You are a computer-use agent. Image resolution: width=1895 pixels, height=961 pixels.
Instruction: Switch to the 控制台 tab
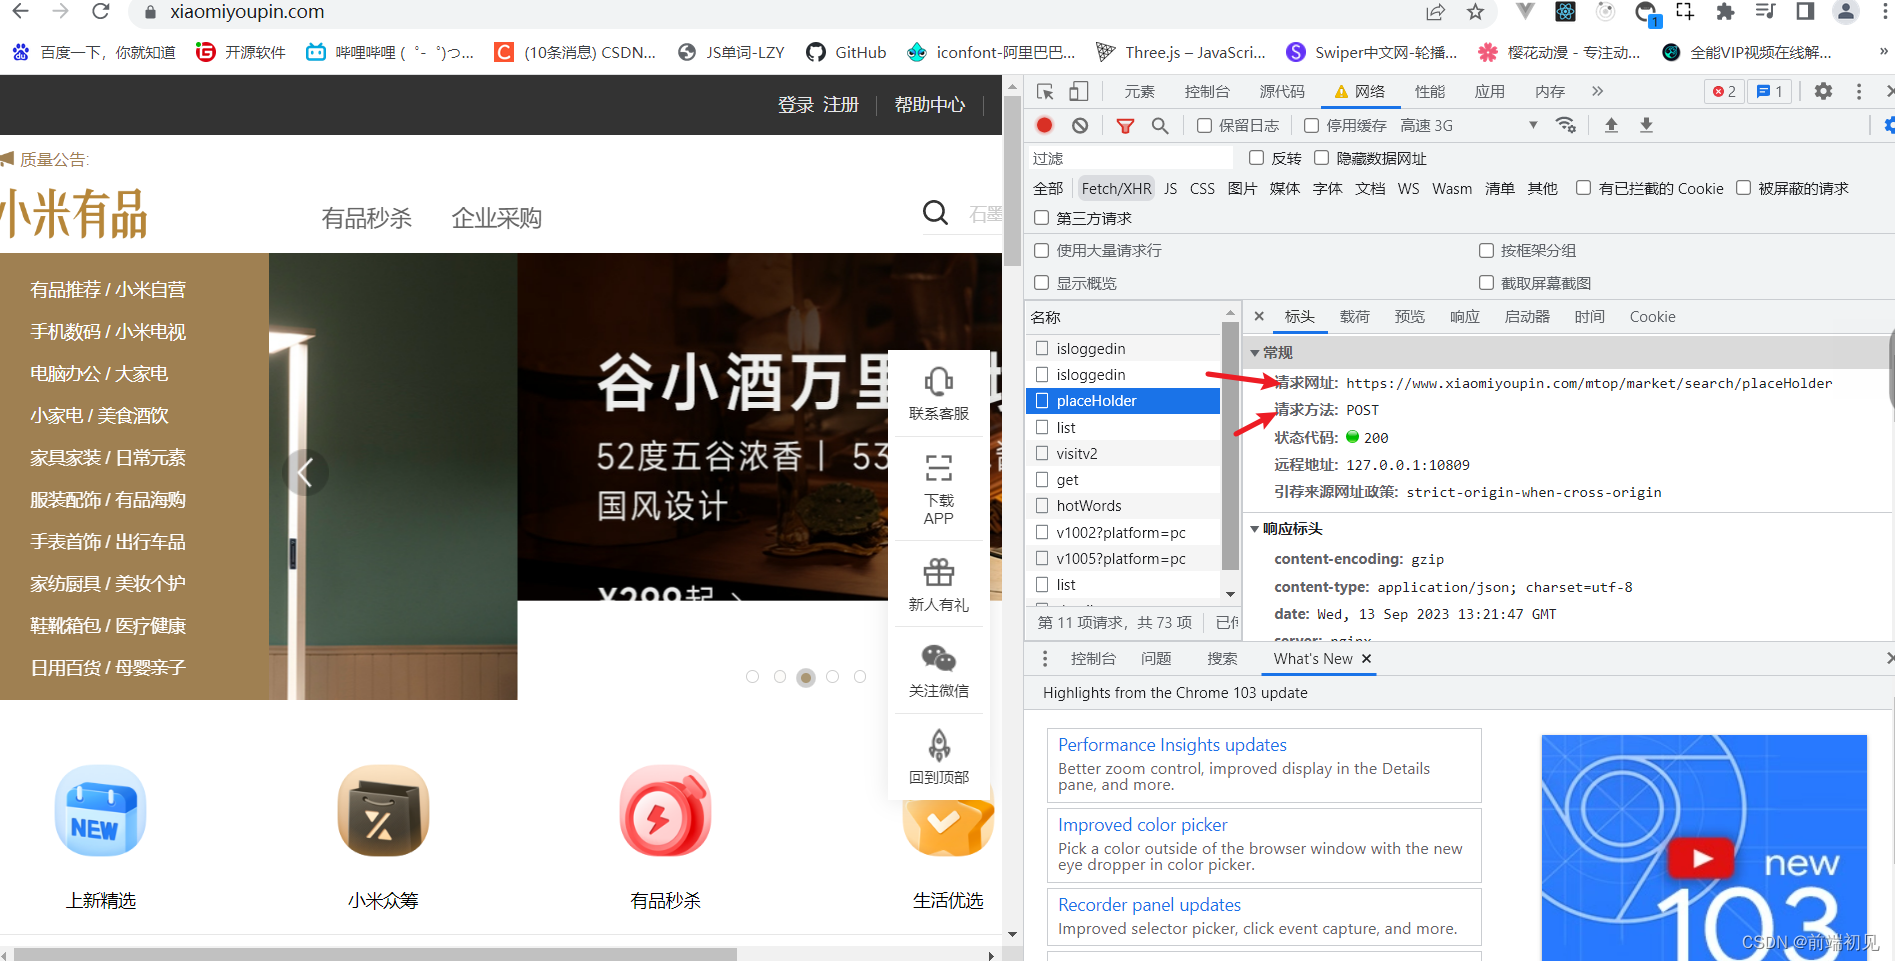(1207, 92)
